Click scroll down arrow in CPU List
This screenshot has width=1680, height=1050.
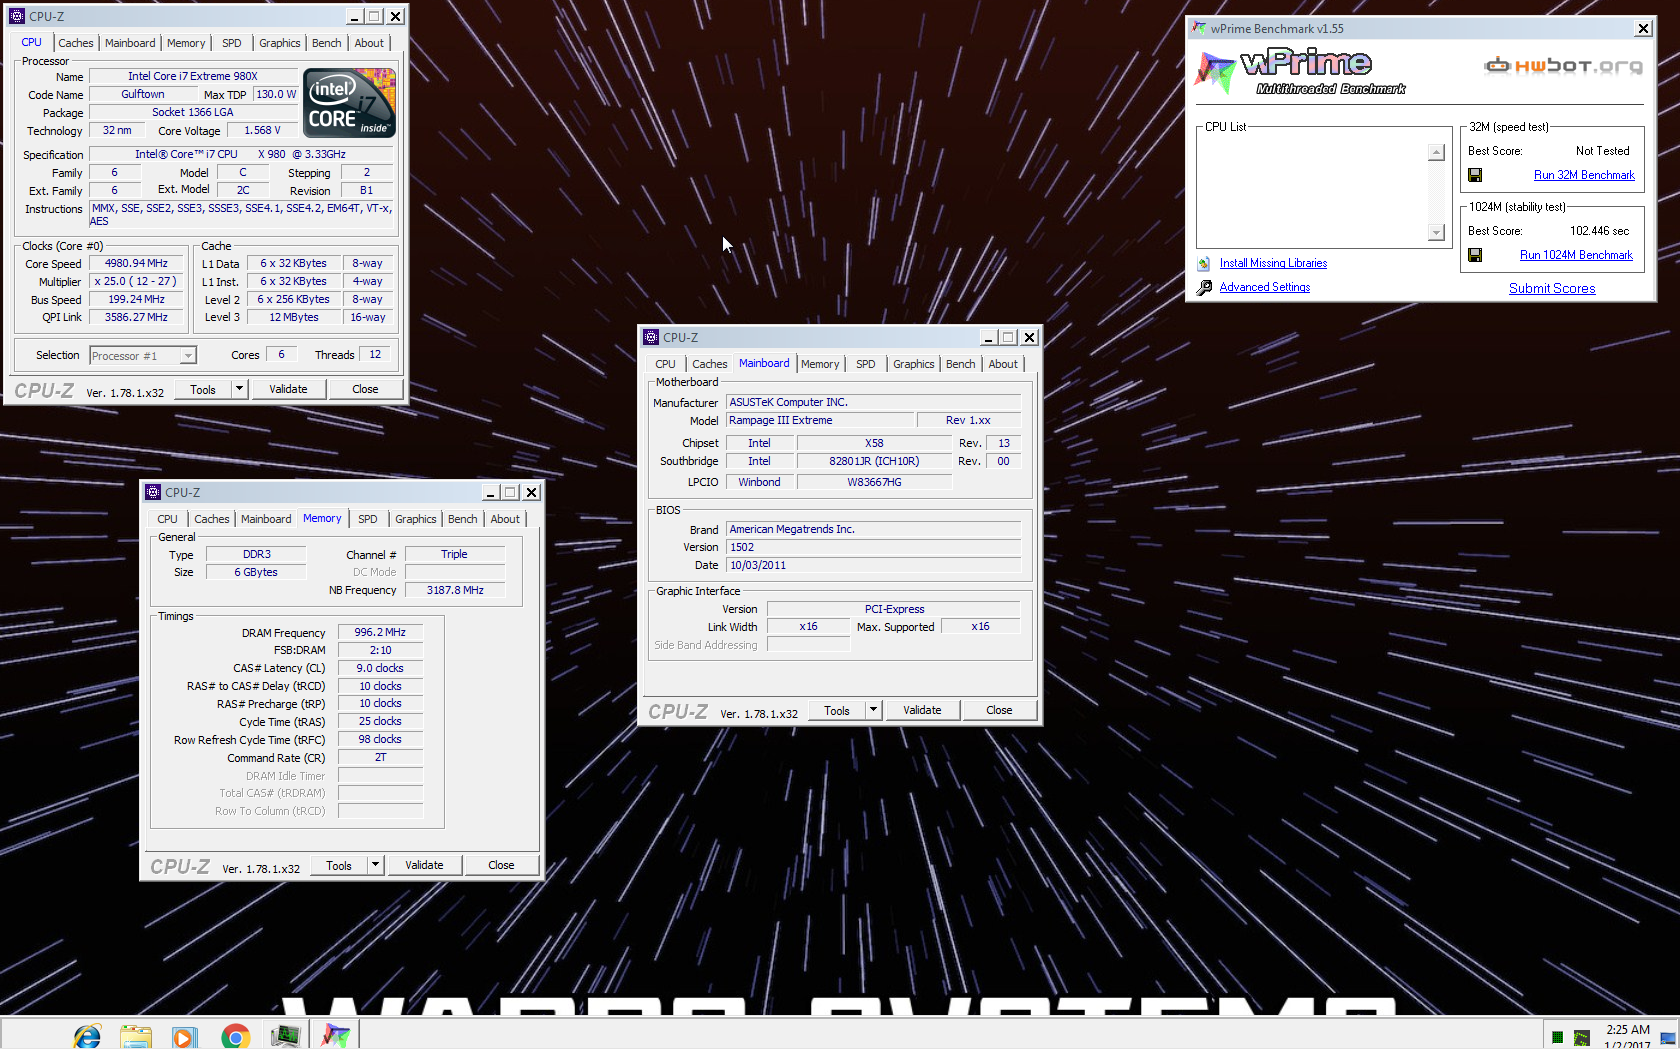click(x=1436, y=232)
